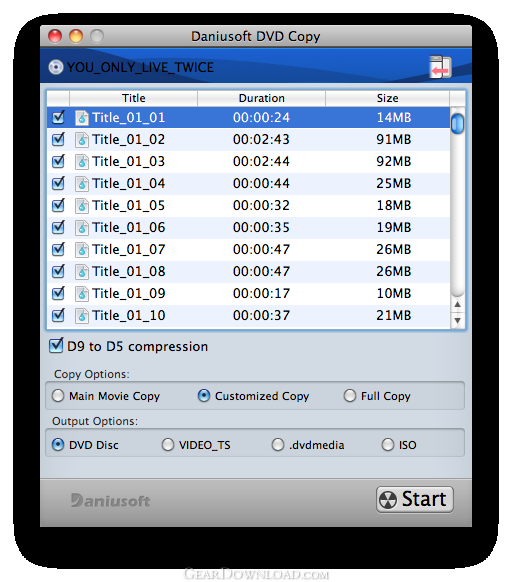Choose VIDEO_TS output option
This screenshot has height=582, width=512.
click(168, 444)
